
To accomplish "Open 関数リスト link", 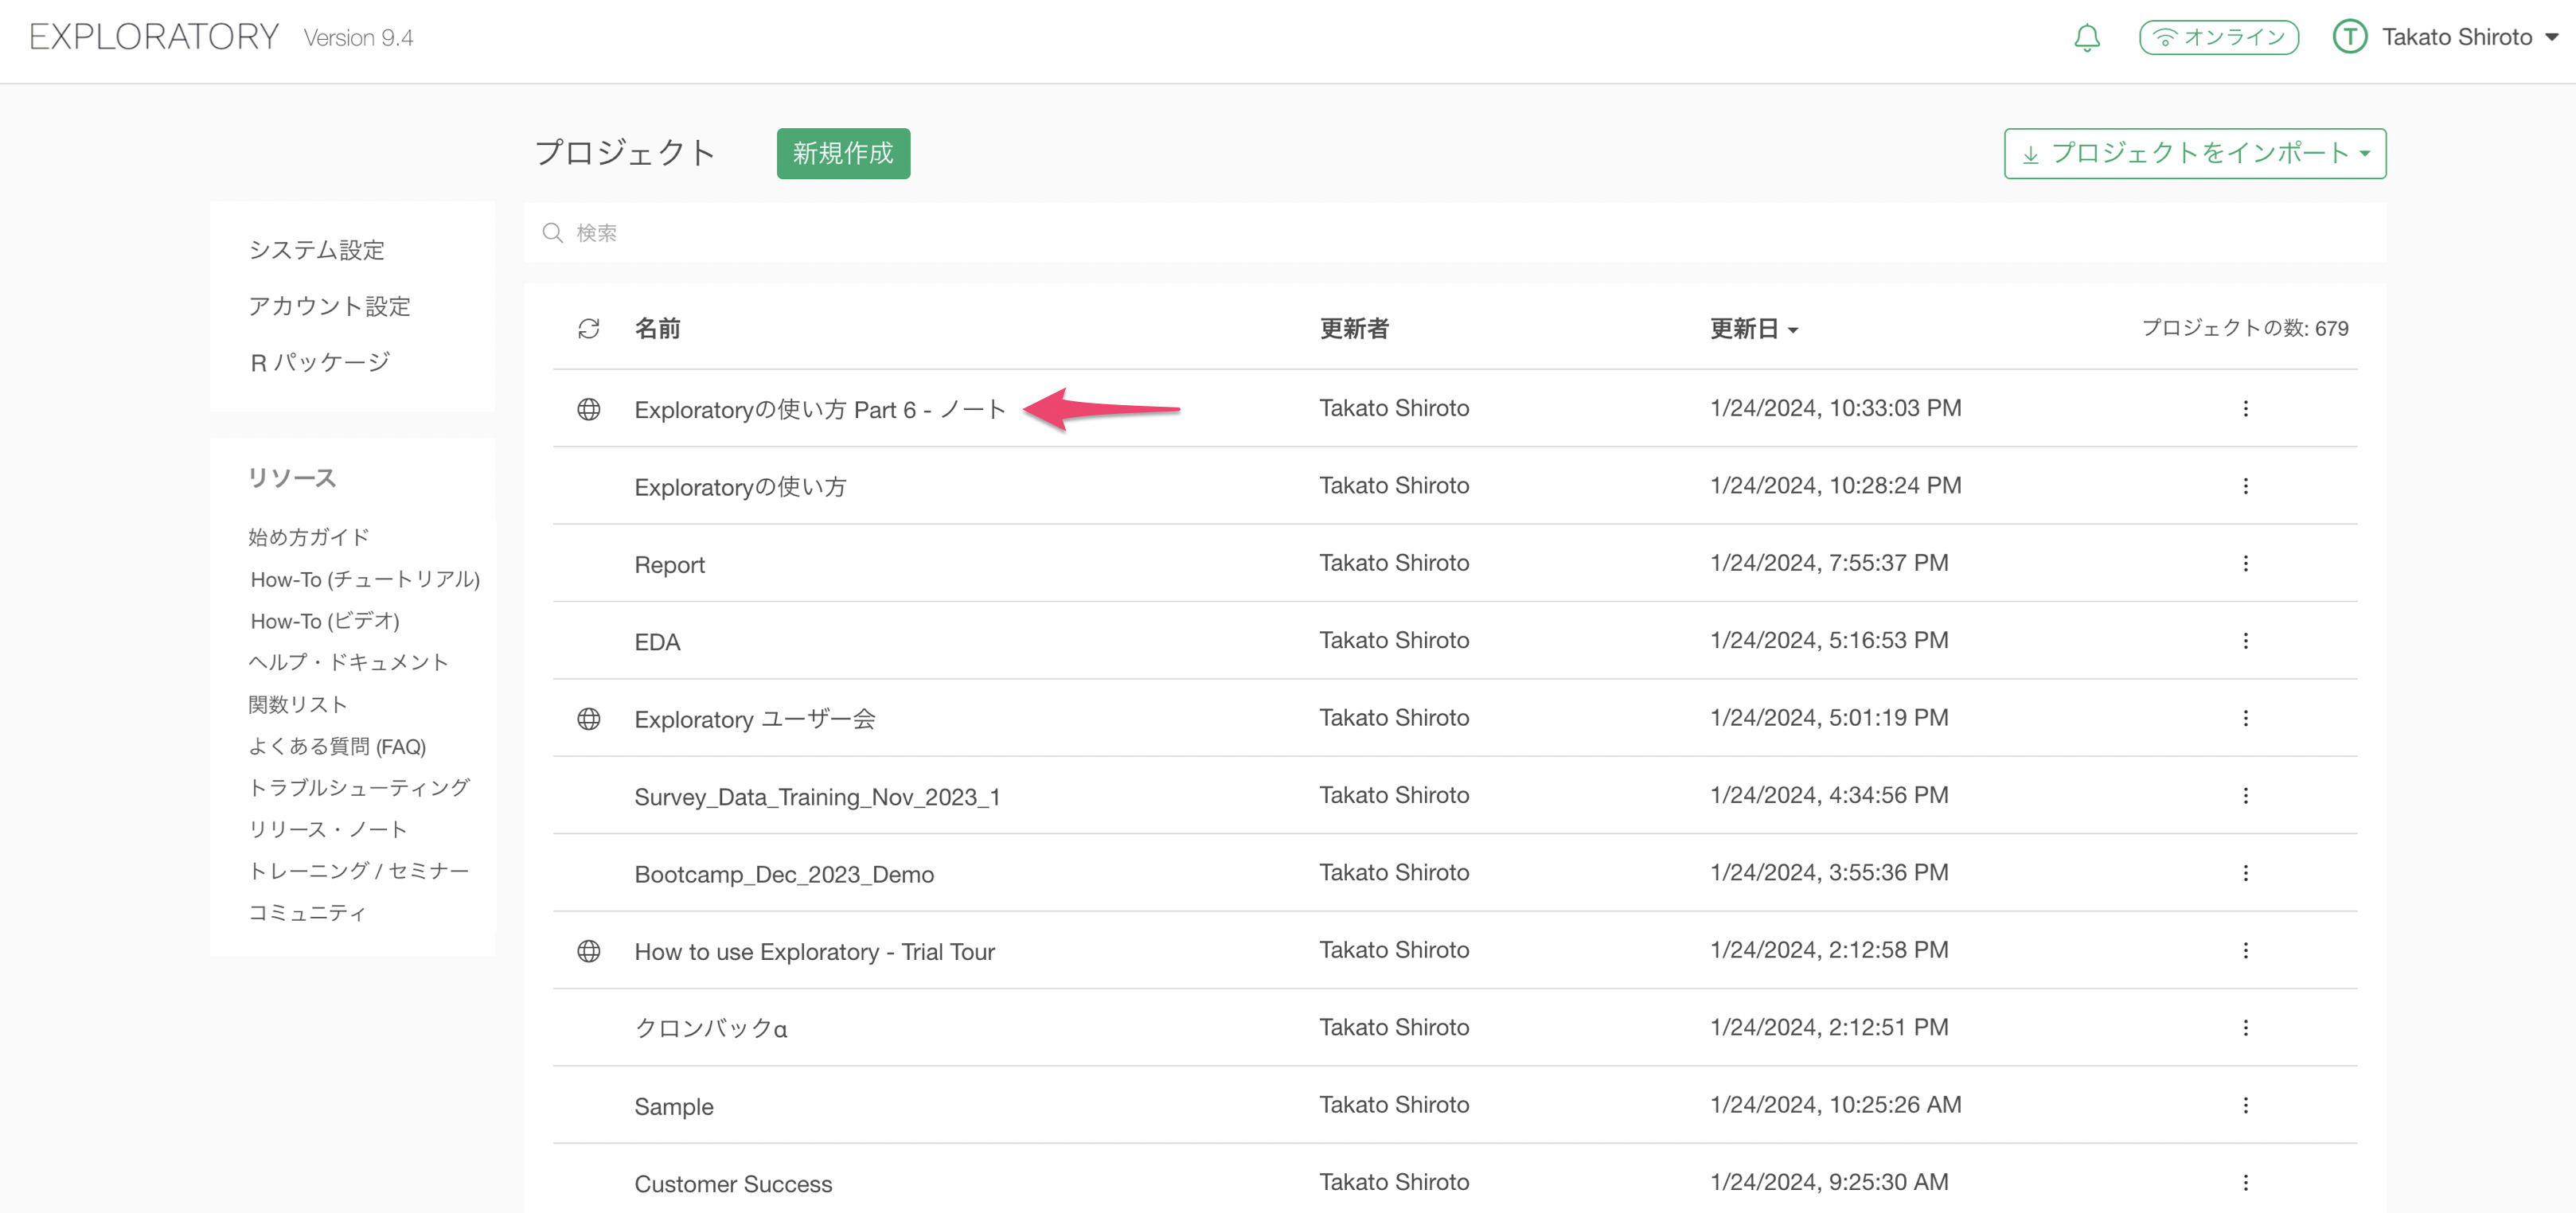I will pyautogui.click(x=298, y=704).
